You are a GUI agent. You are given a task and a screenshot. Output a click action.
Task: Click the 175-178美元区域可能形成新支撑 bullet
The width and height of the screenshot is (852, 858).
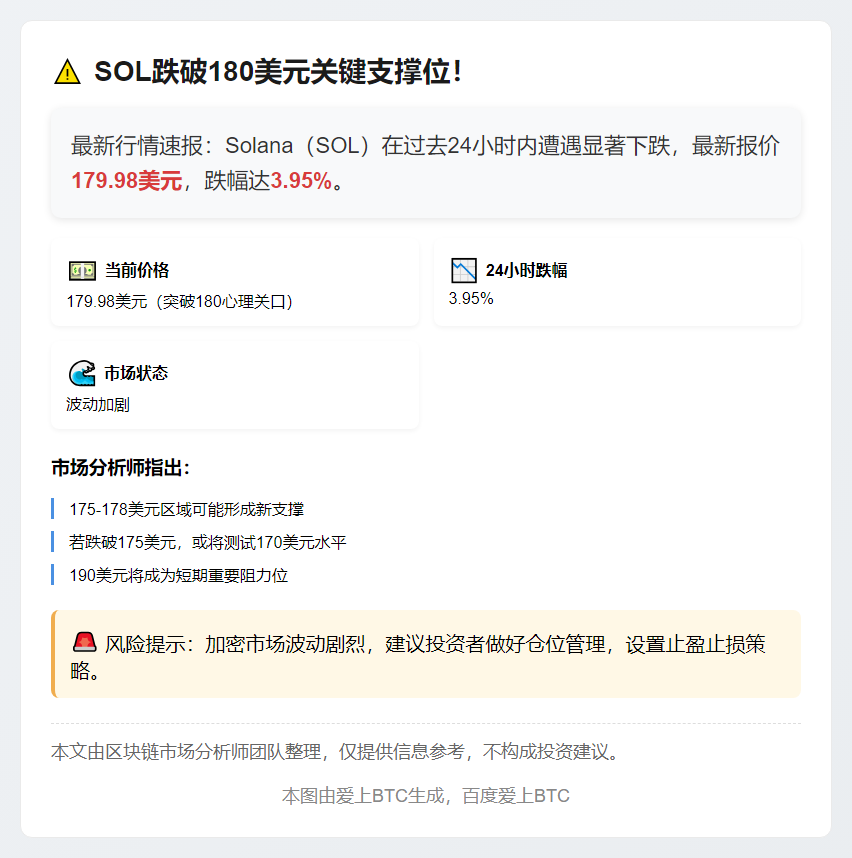click(x=186, y=509)
